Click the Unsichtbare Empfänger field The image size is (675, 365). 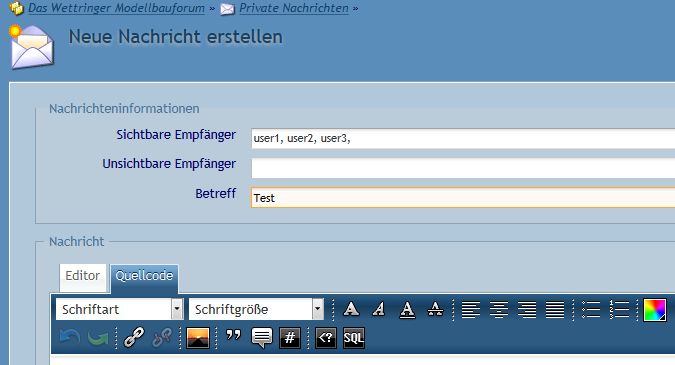[x=463, y=168]
